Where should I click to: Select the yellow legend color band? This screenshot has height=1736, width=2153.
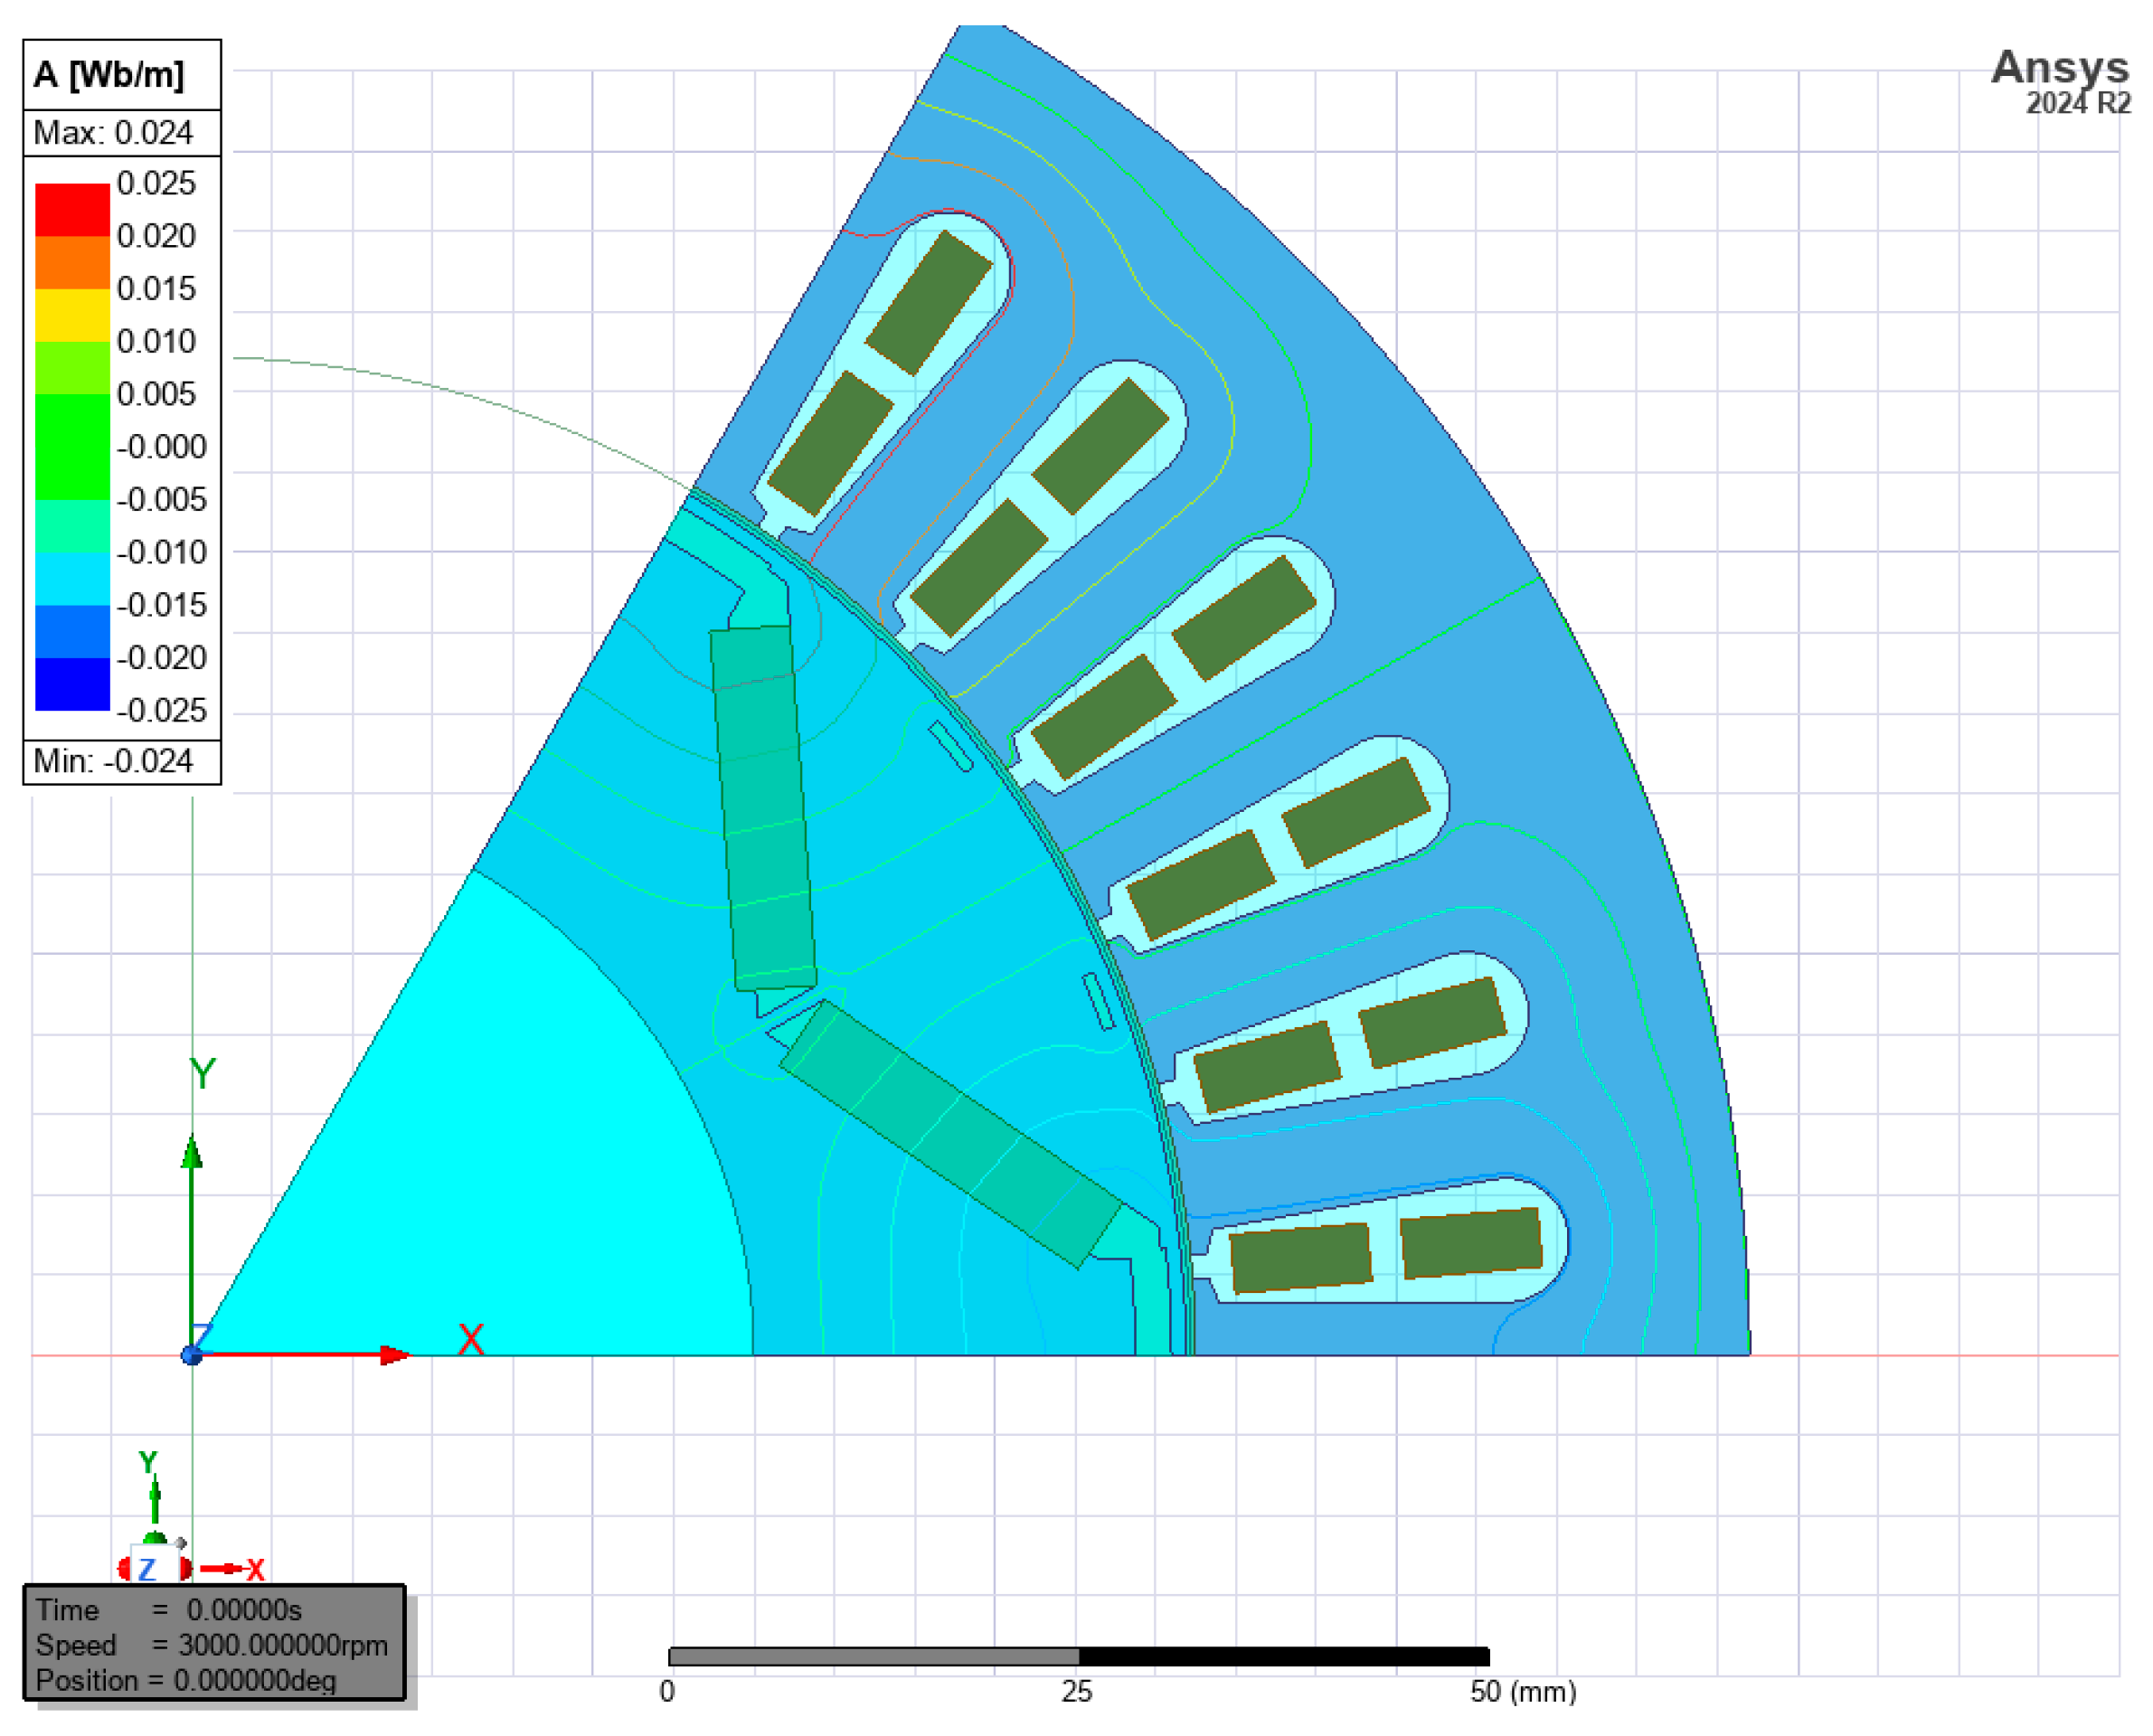point(72,315)
